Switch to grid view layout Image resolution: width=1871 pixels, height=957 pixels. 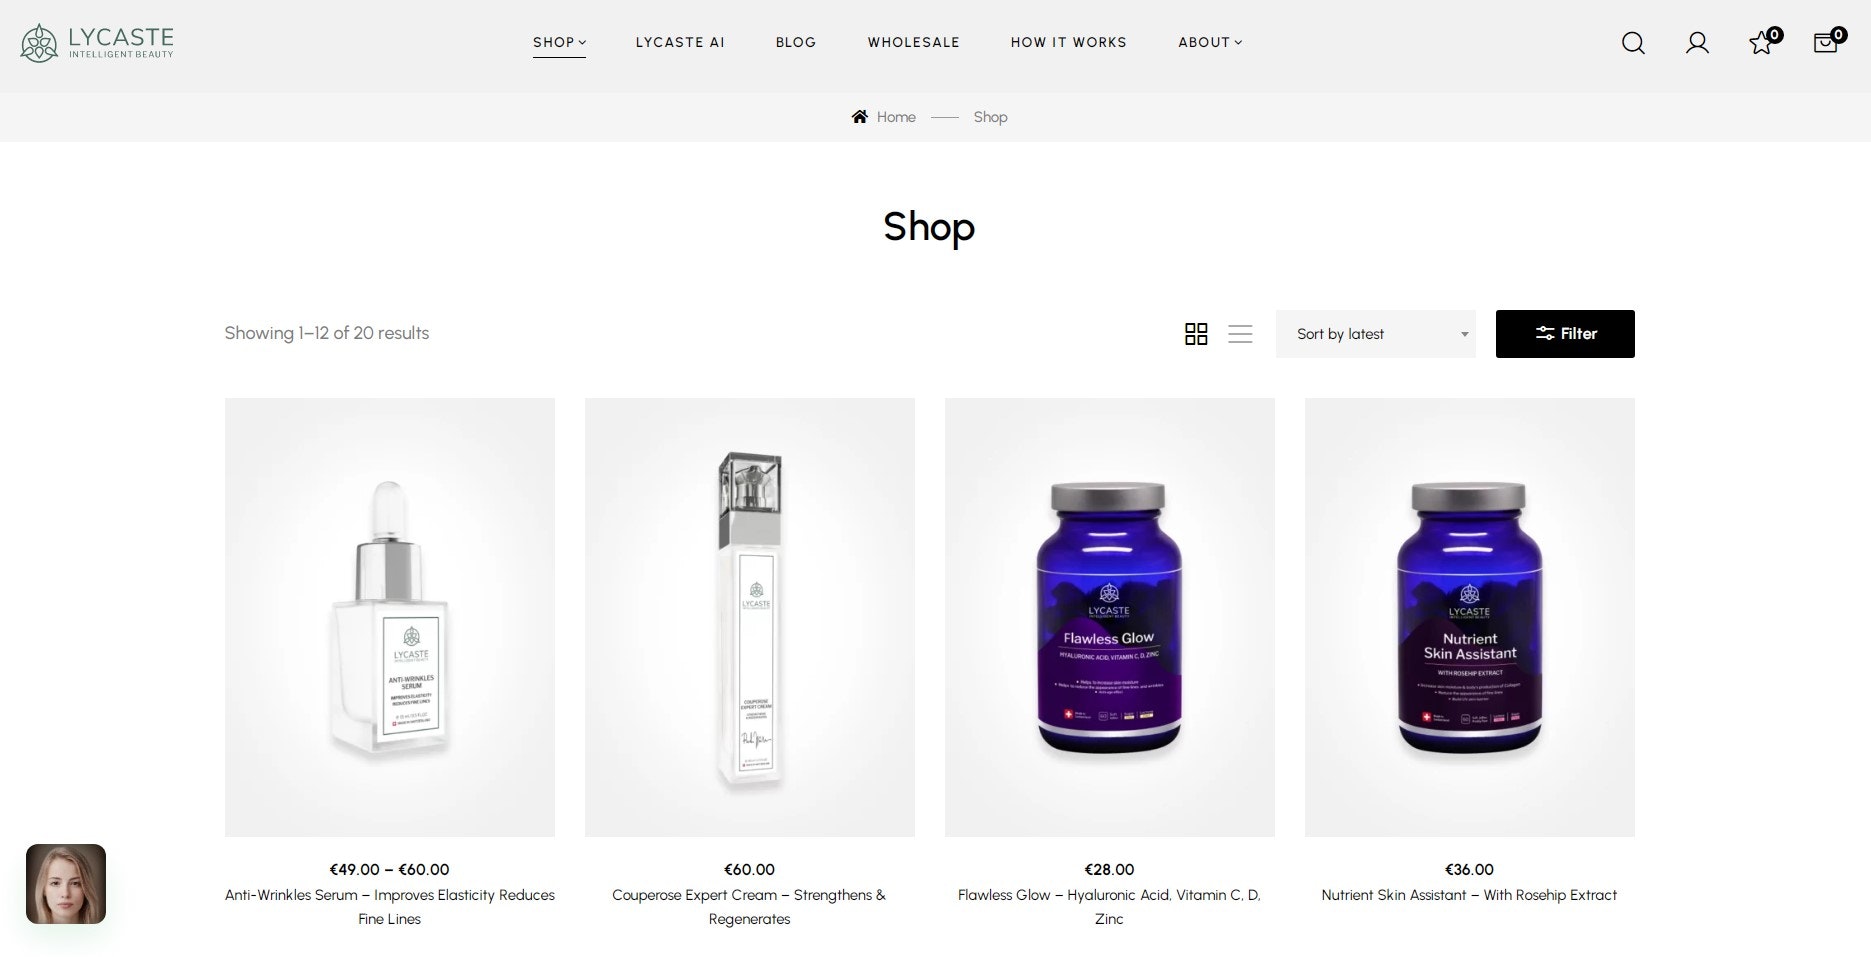(x=1196, y=334)
